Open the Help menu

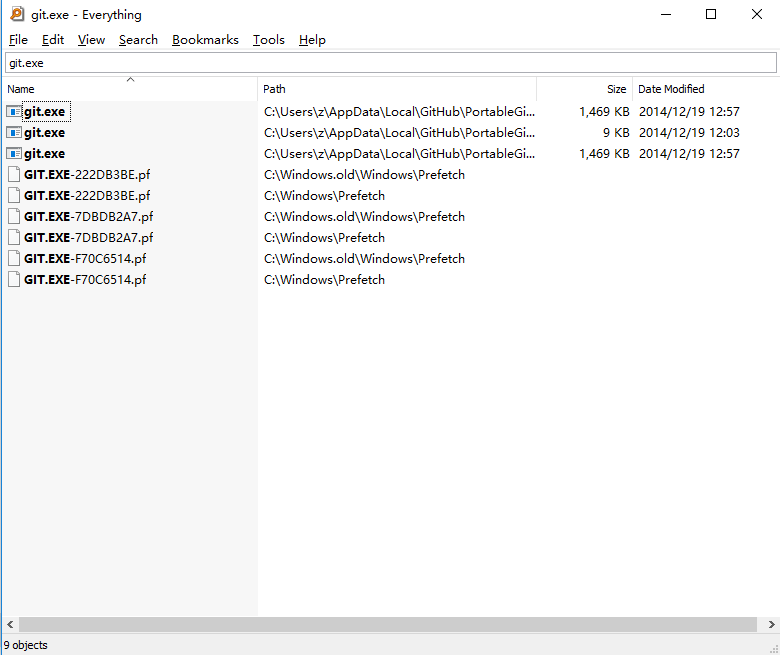click(x=312, y=40)
